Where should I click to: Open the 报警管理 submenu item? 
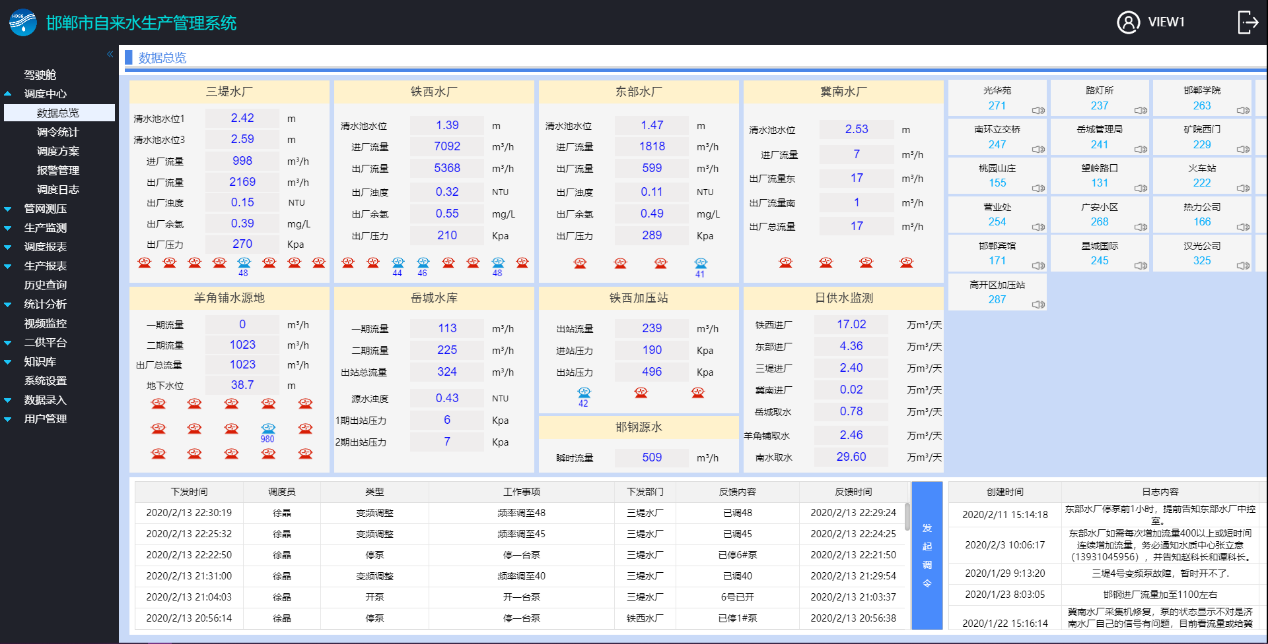[58, 170]
